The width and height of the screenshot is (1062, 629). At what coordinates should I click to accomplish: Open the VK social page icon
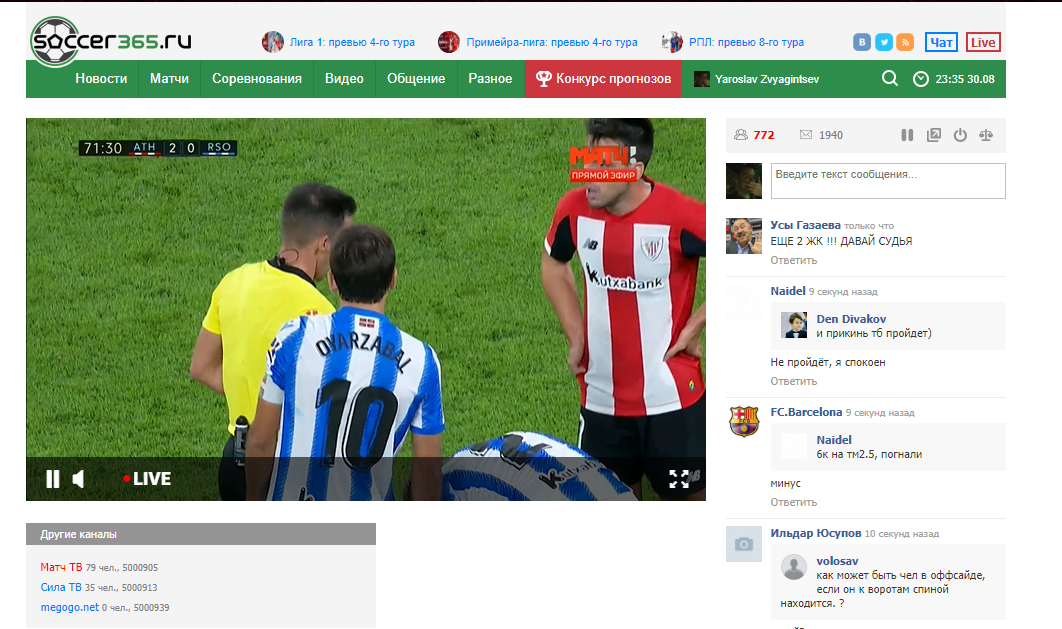point(862,42)
